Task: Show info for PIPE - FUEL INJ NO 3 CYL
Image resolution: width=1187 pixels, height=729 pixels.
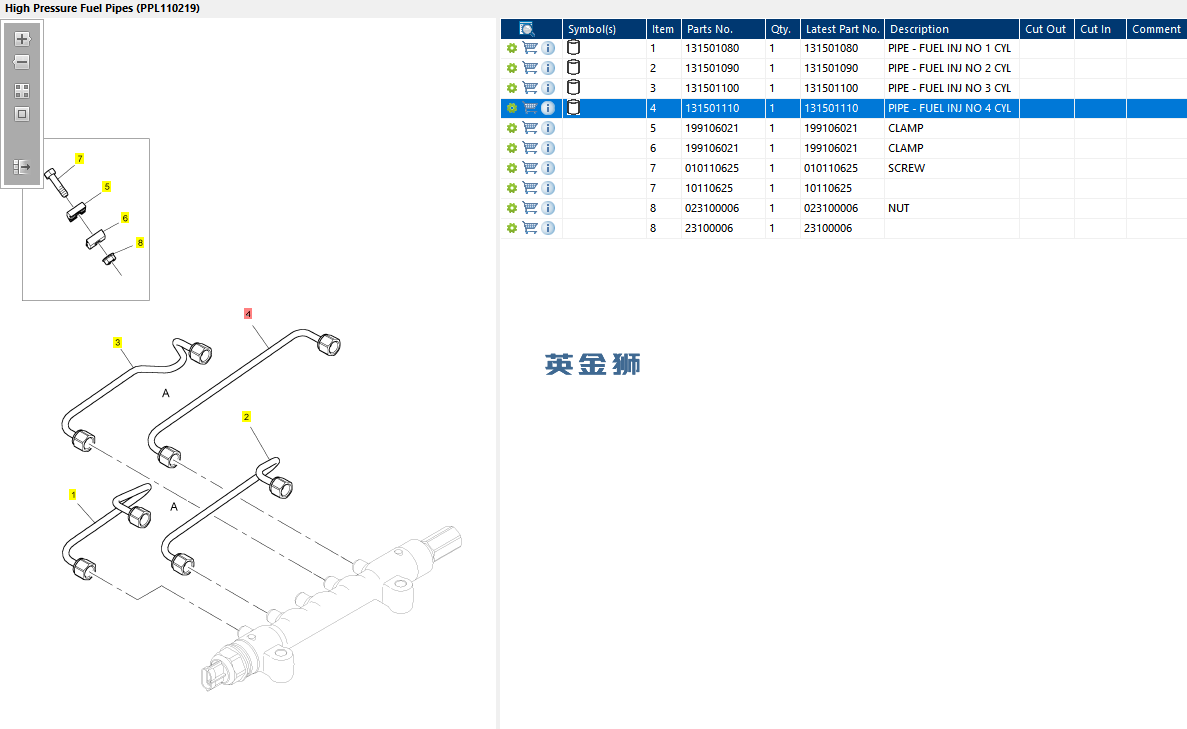Action: (x=548, y=88)
